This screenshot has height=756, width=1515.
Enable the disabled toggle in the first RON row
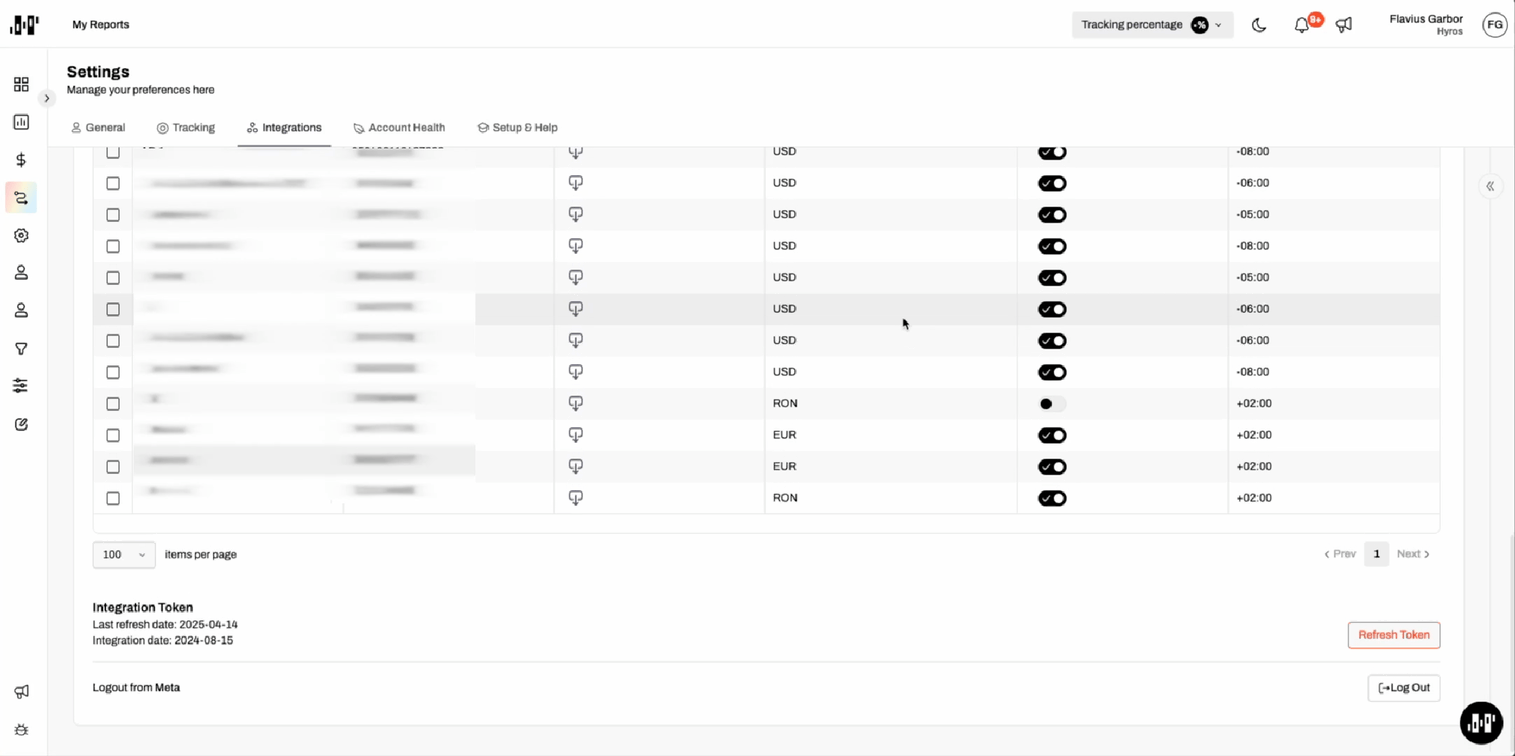pyautogui.click(x=1052, y=404)
